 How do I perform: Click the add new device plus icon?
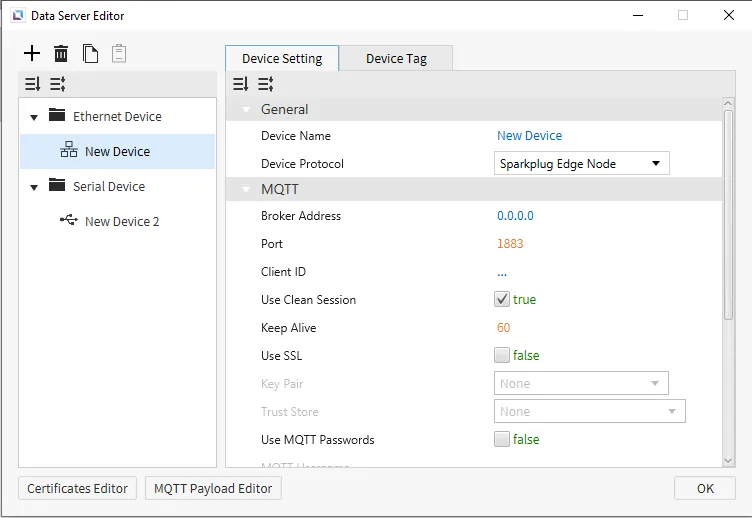pyautogui.click(x=33, y=54)
